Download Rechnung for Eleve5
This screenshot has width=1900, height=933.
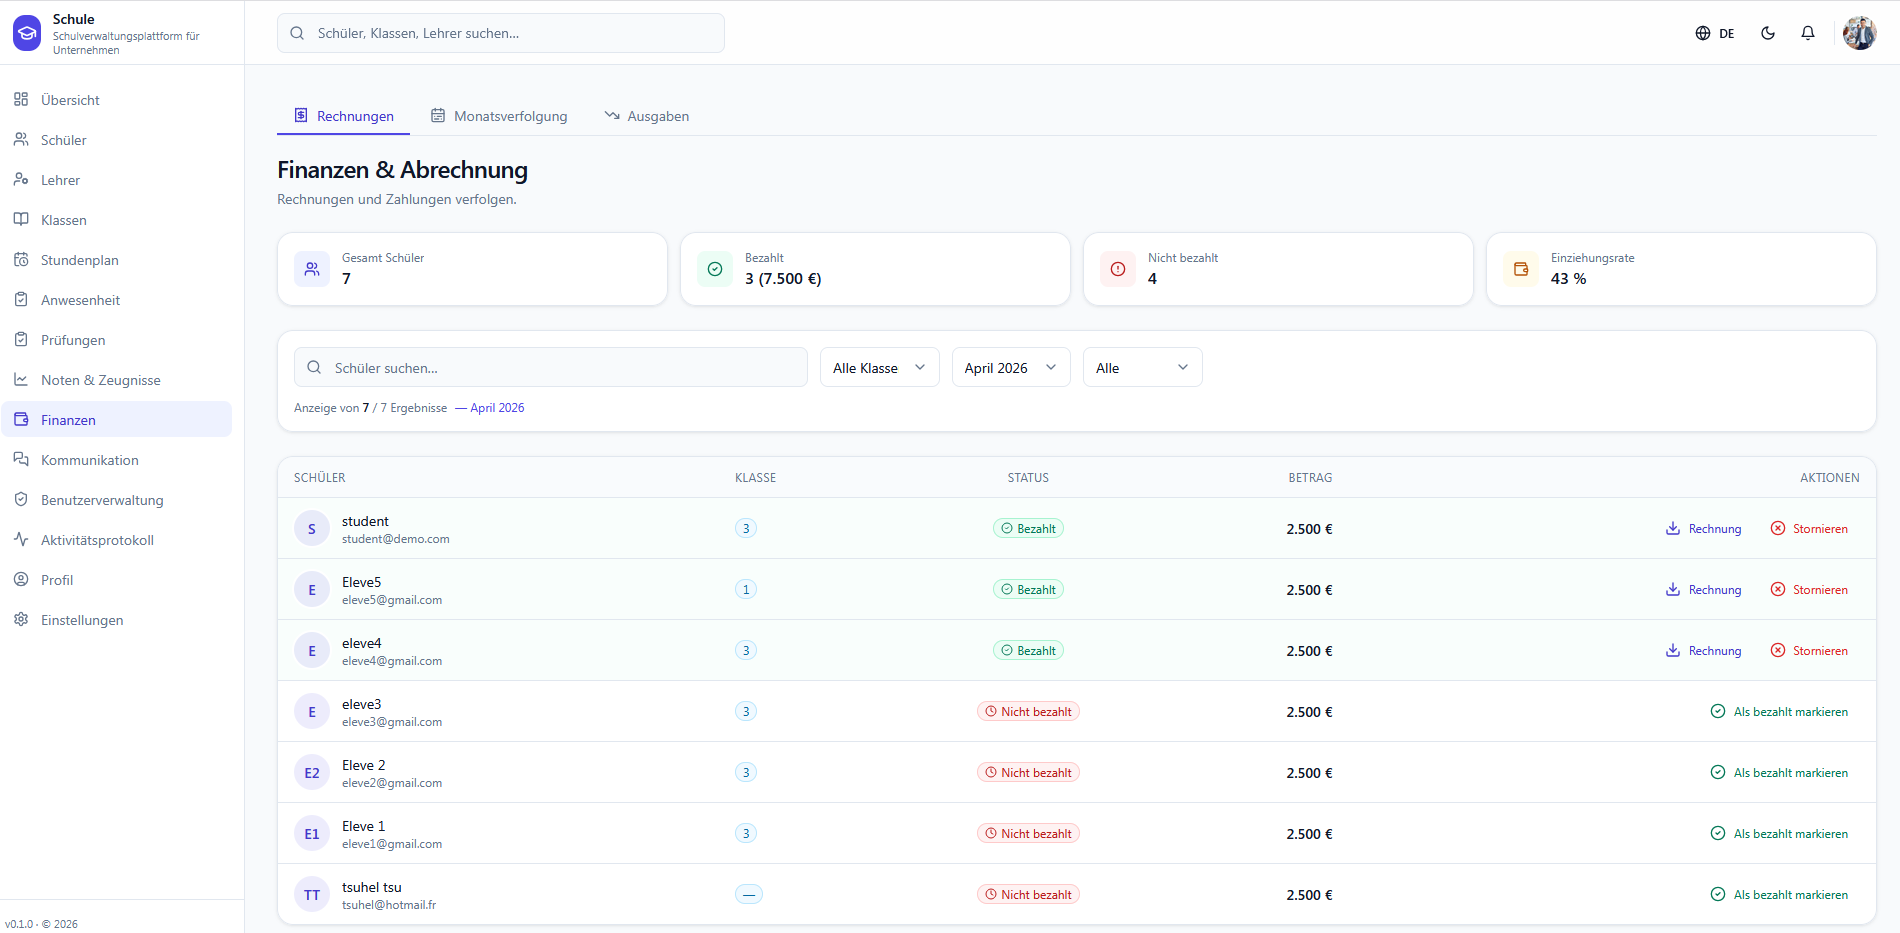pos(1704,590)
